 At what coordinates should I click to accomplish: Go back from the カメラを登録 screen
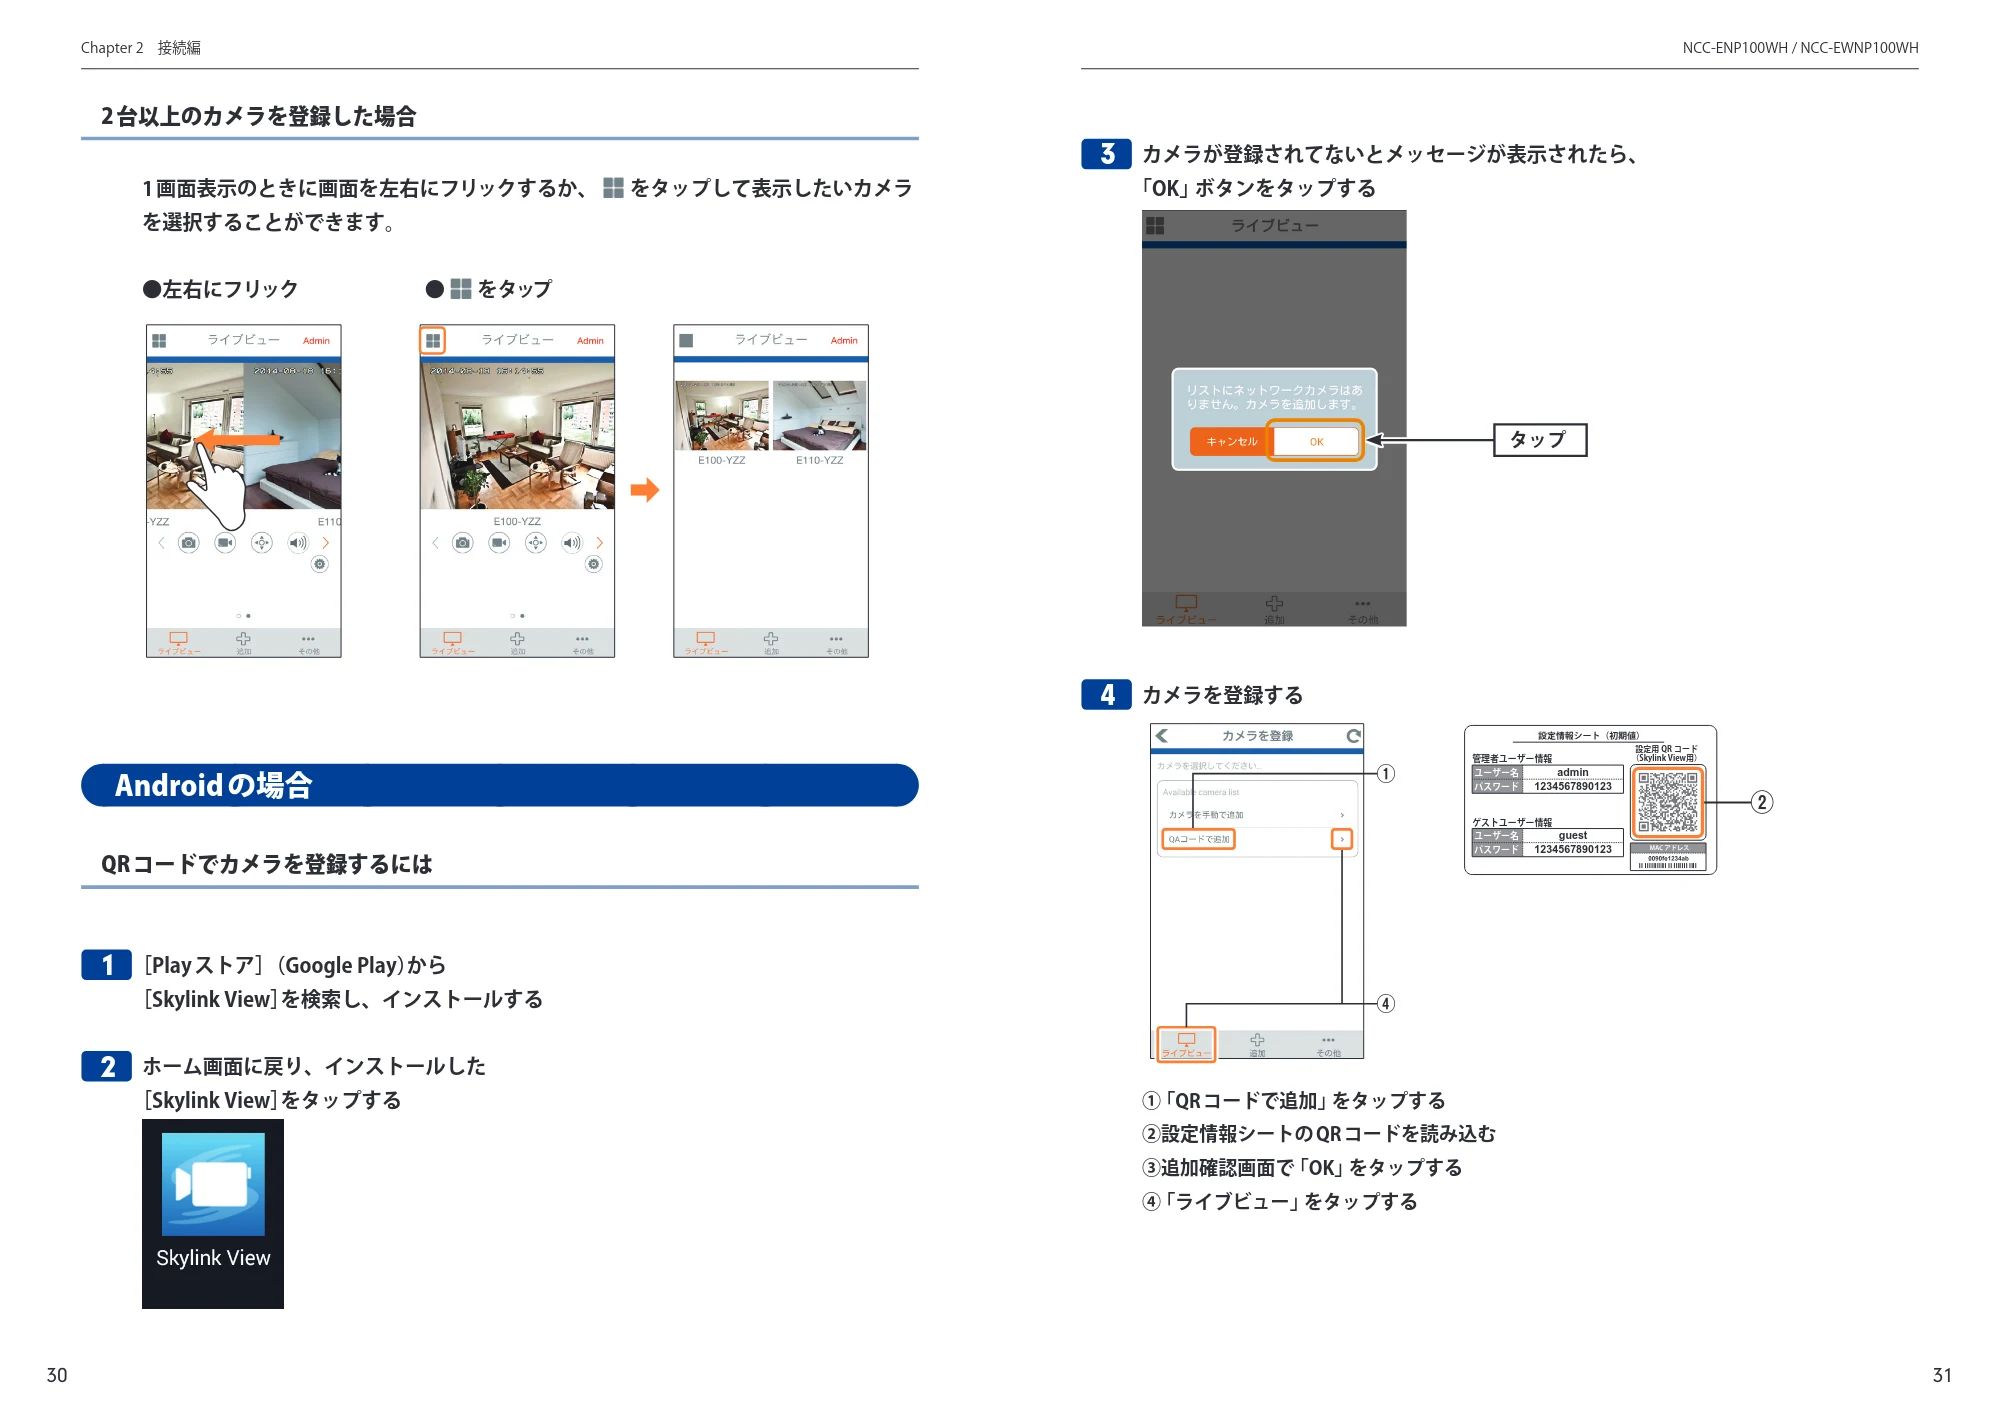tap(1162, 736)
